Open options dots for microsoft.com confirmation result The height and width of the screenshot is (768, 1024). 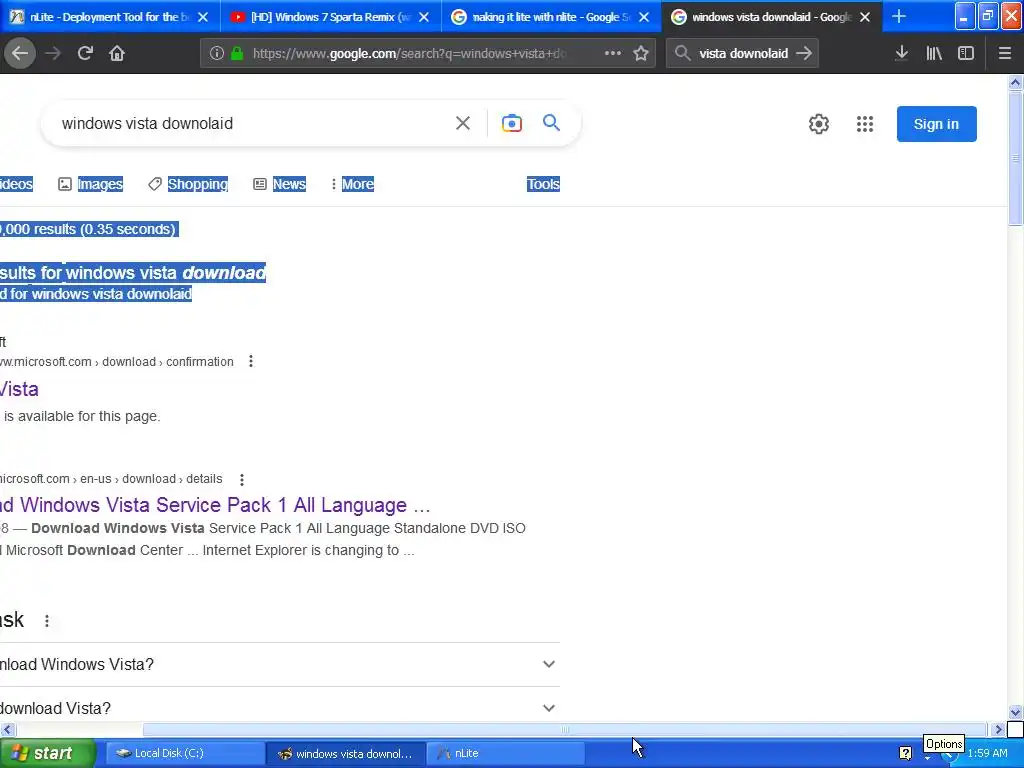point(251,361)
